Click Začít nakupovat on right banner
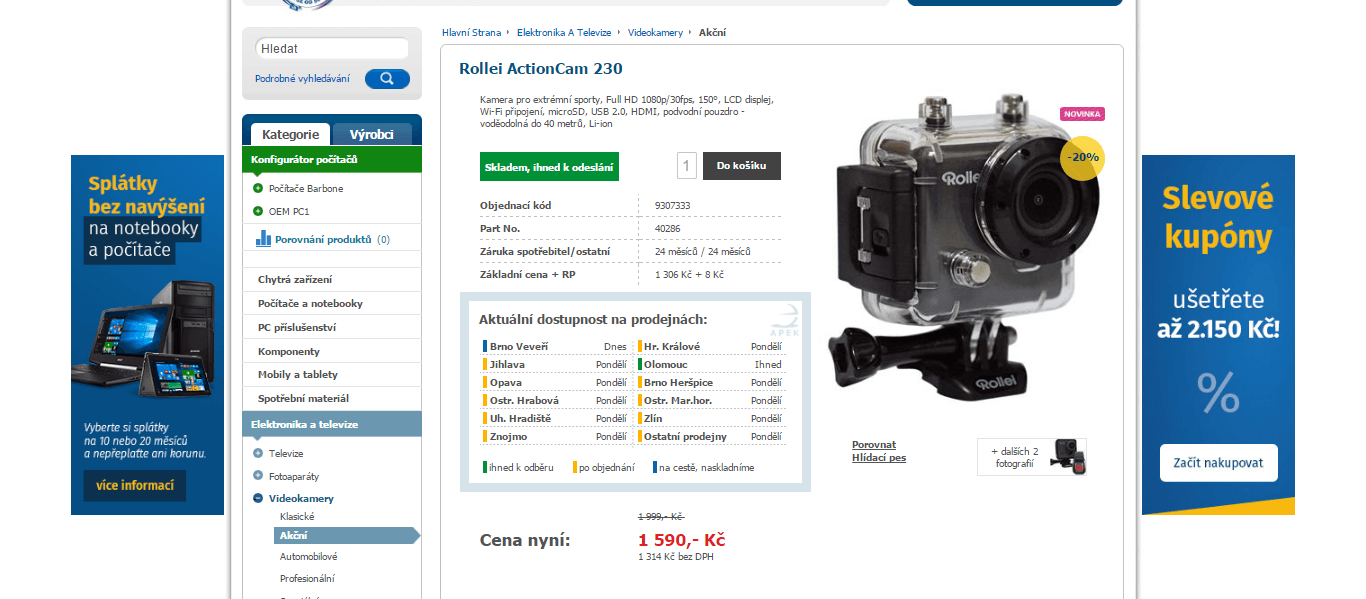 pos(1218,463)
